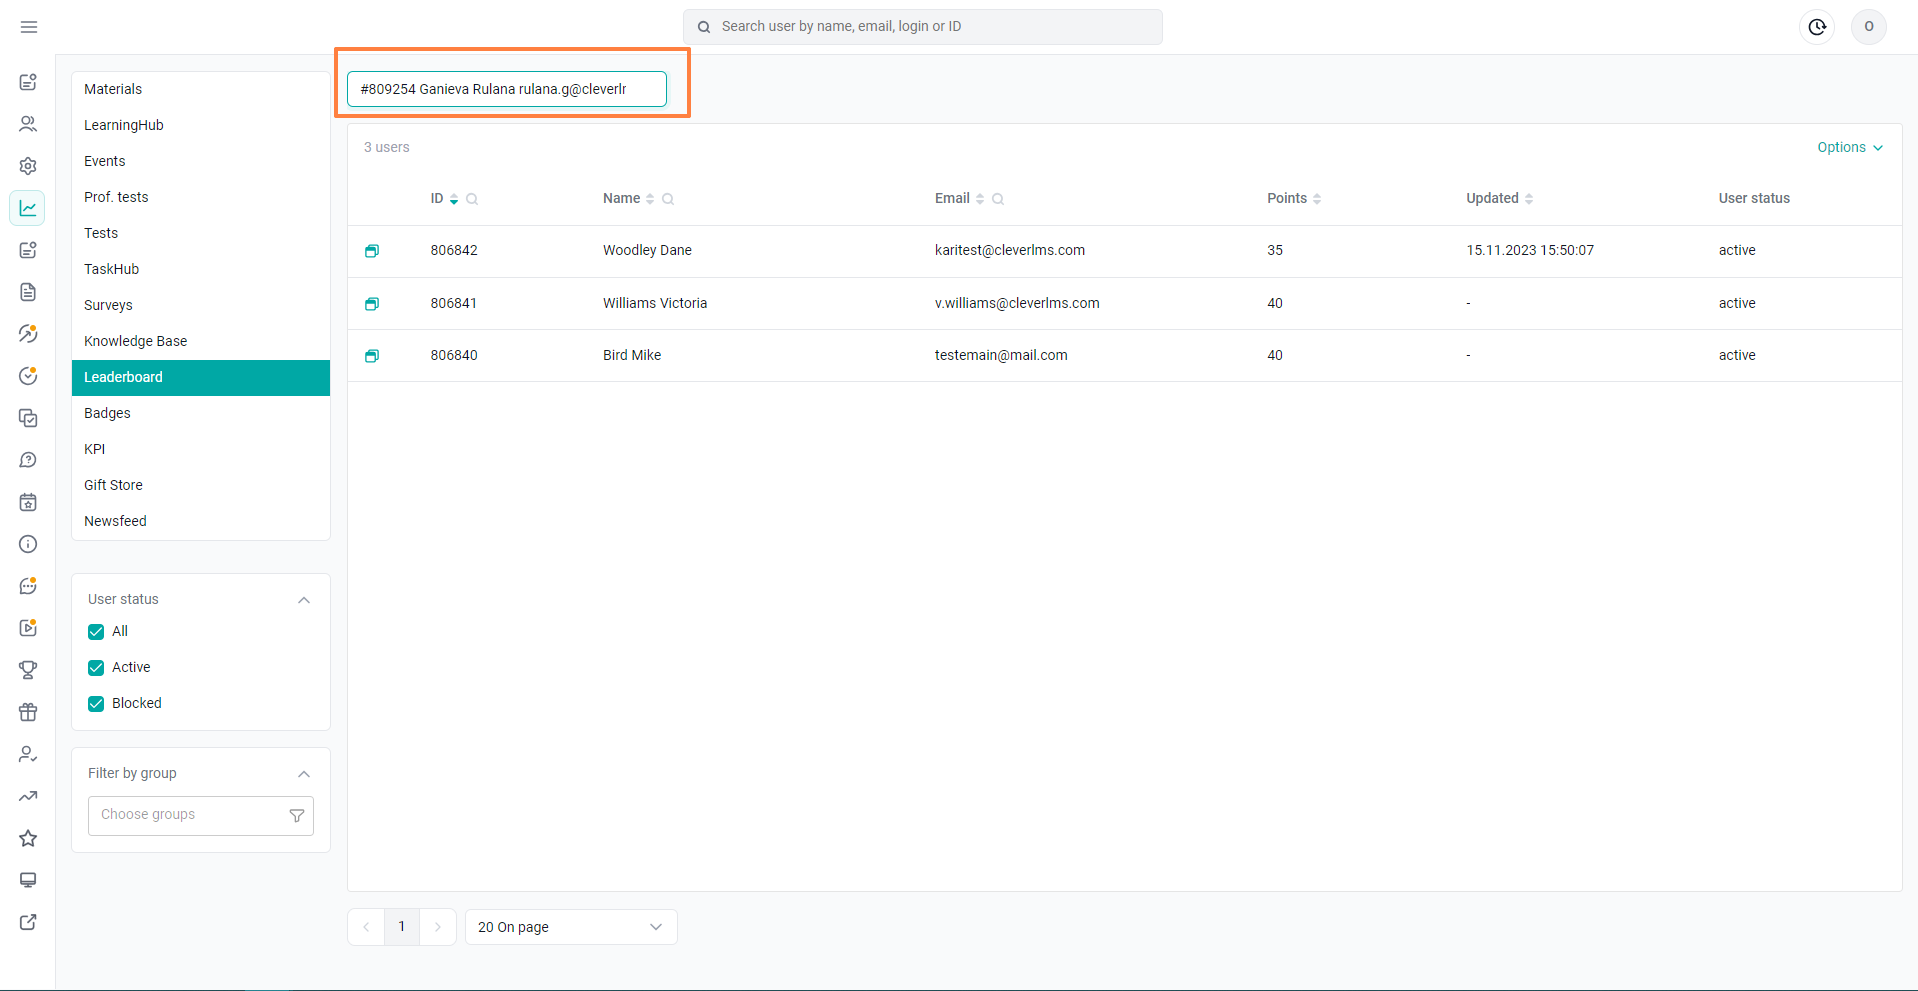Image resolution: width=1918 pixels, height=991 pixels.
Task: Click the previous page arrow
Action: (366, 927)
